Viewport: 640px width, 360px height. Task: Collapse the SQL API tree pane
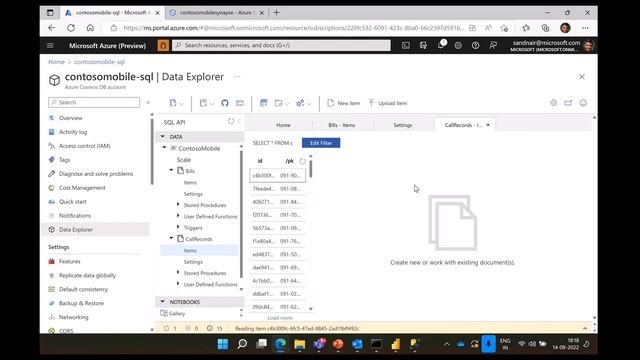coord(239,121)
